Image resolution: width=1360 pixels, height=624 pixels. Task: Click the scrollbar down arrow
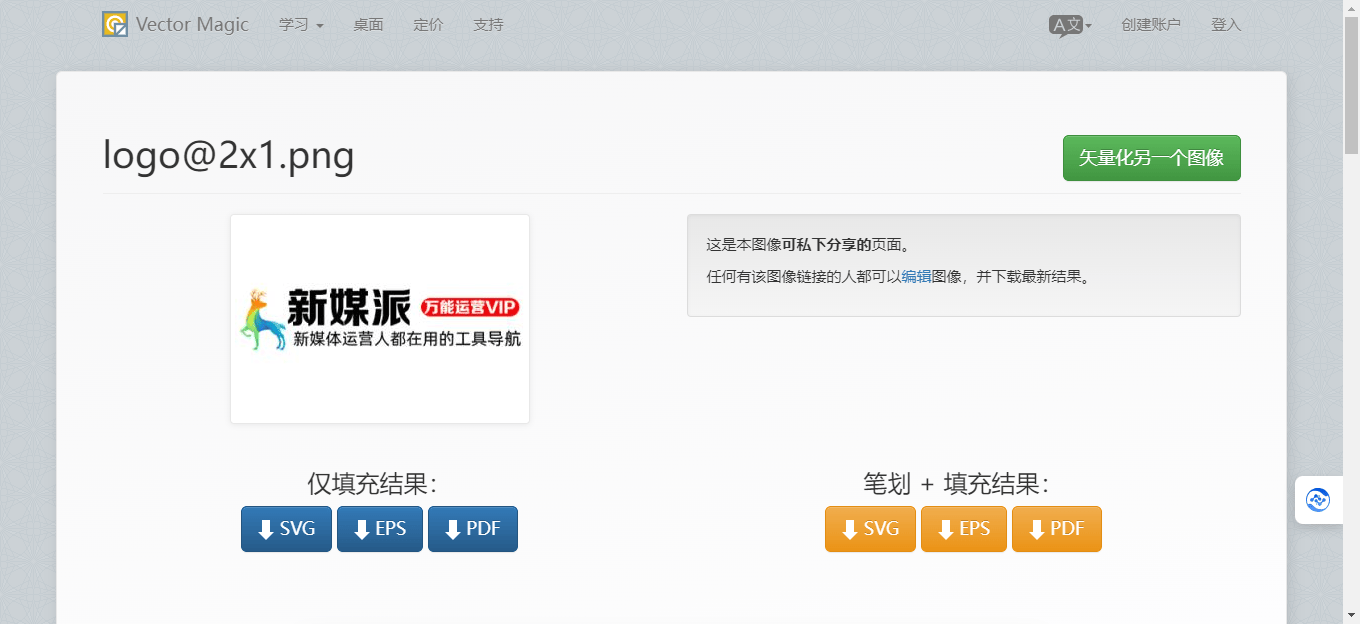[1351, 616]
